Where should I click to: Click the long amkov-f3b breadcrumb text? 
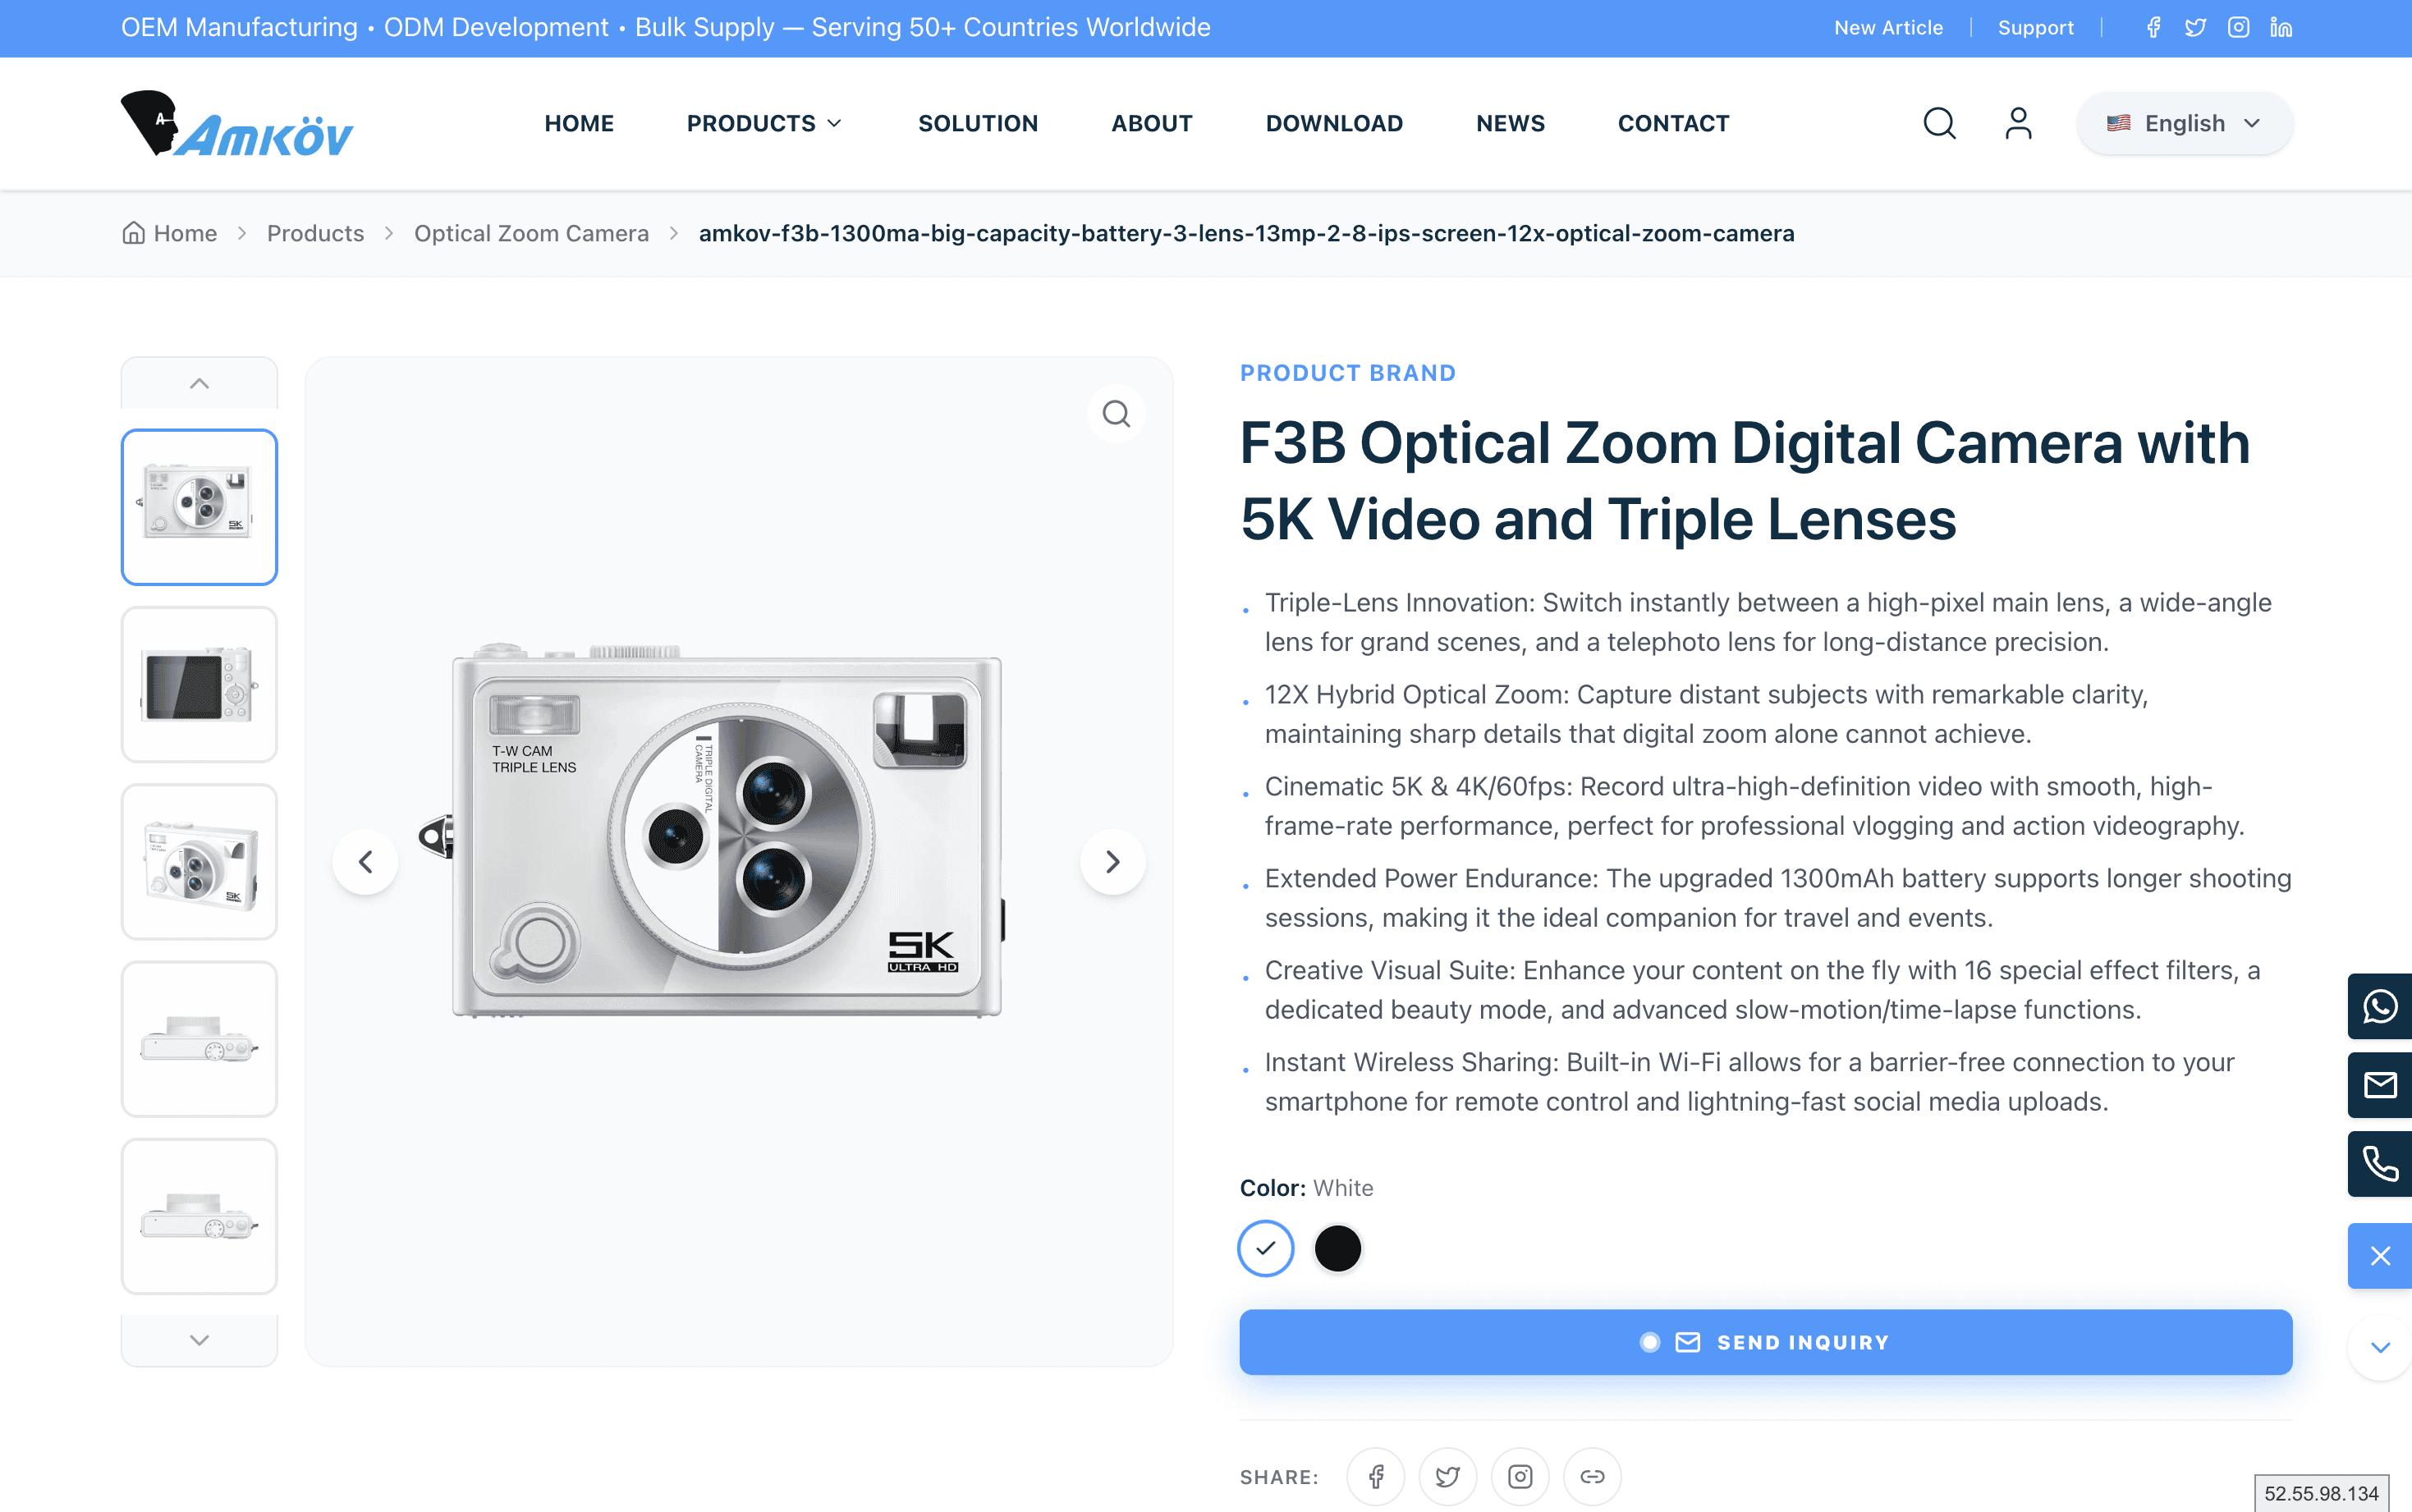[1246, 233]
